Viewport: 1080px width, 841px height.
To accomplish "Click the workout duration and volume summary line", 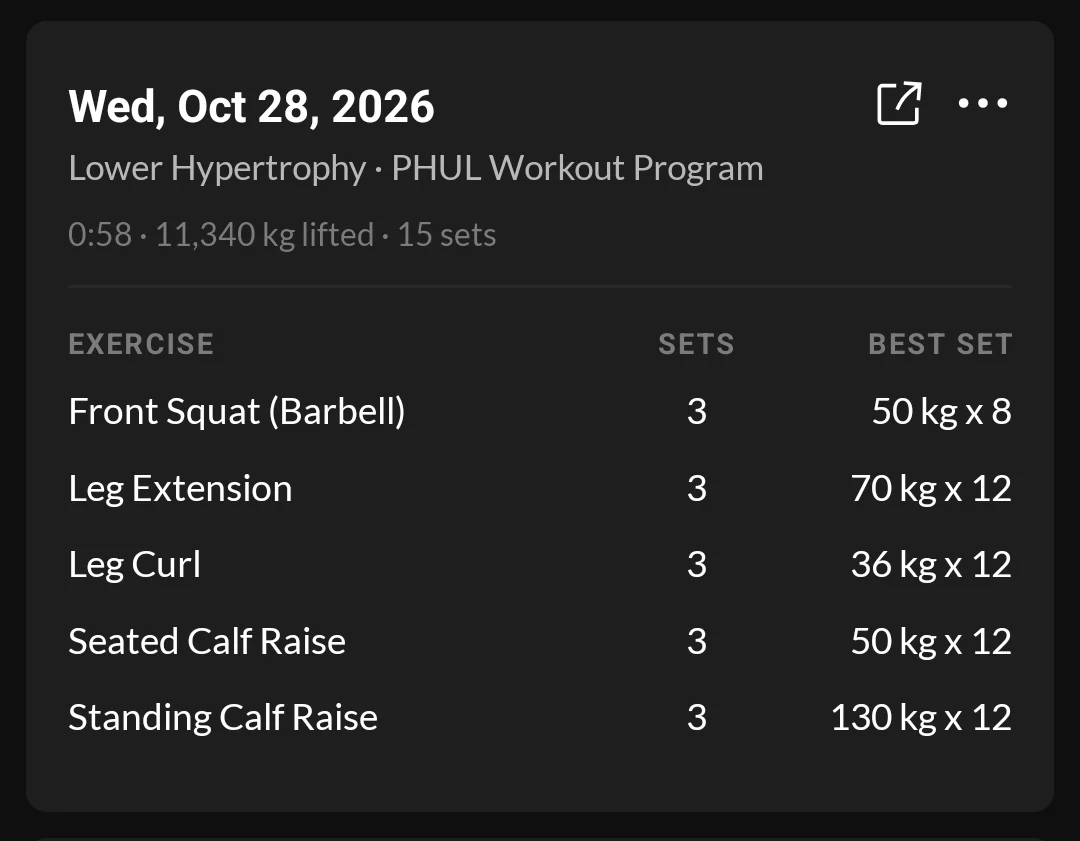I will point(282,235).
